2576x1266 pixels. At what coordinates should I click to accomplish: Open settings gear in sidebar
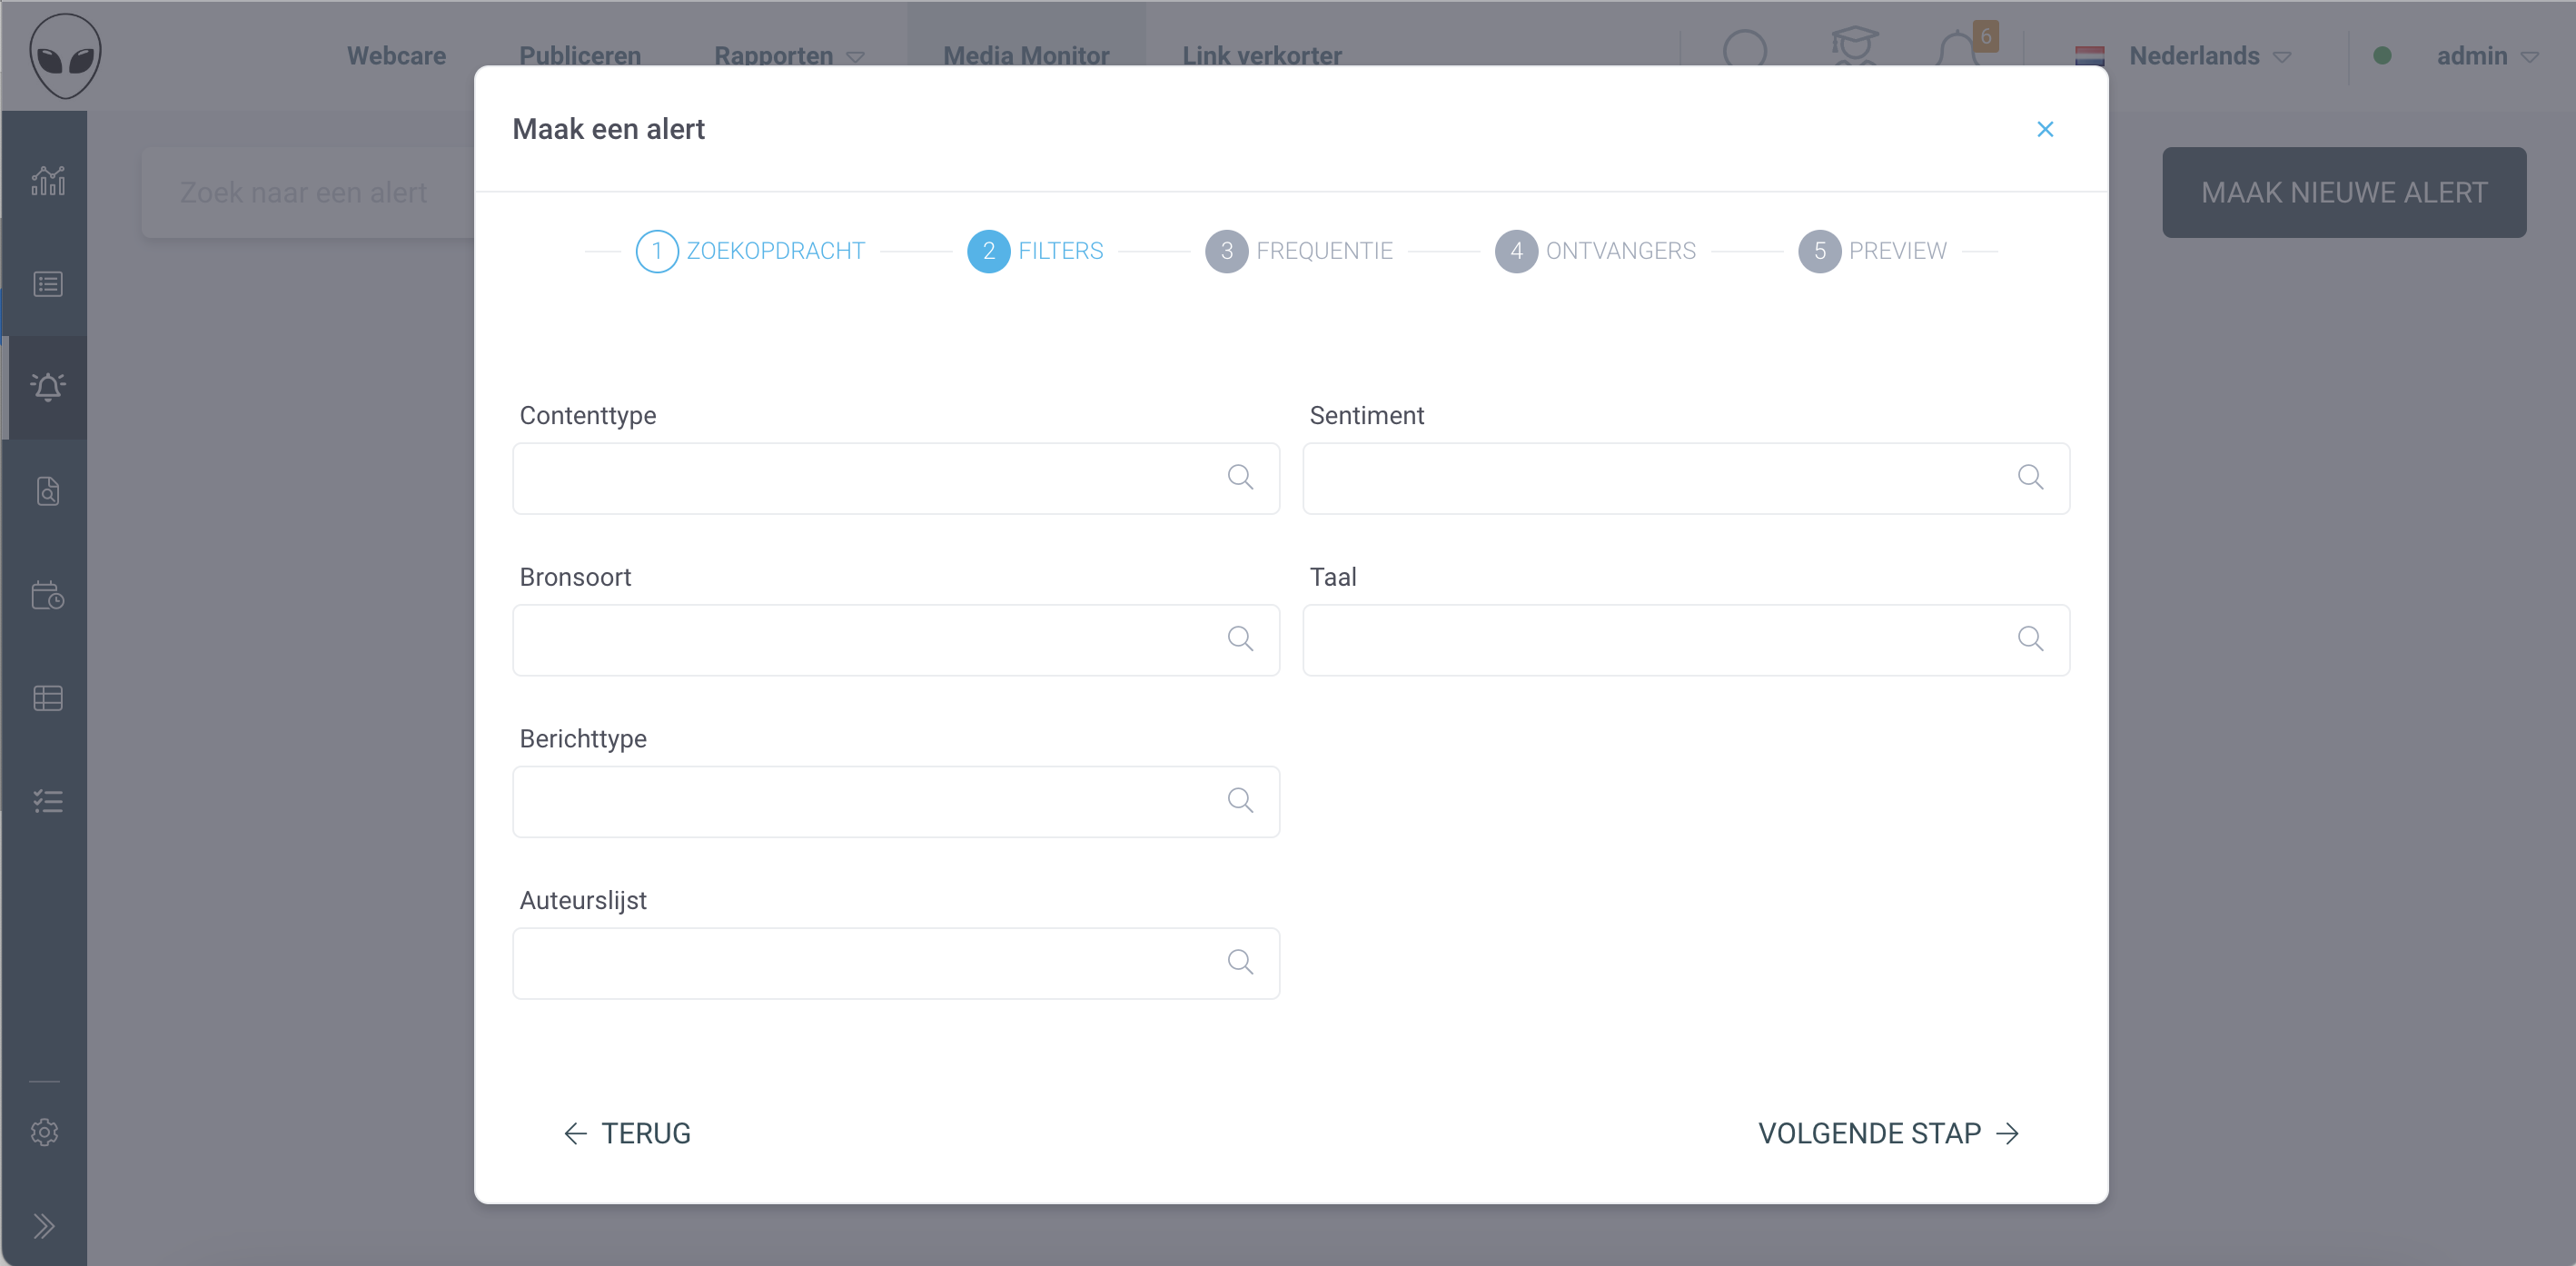tap(45, 1132)
